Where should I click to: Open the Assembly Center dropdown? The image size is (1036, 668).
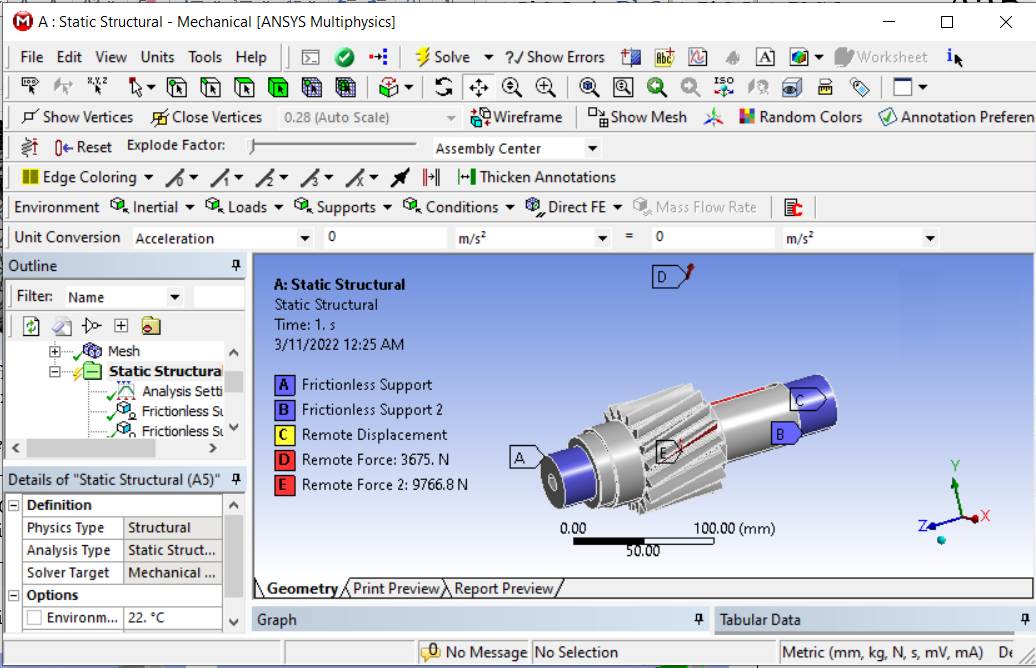(x=593, y=148)
